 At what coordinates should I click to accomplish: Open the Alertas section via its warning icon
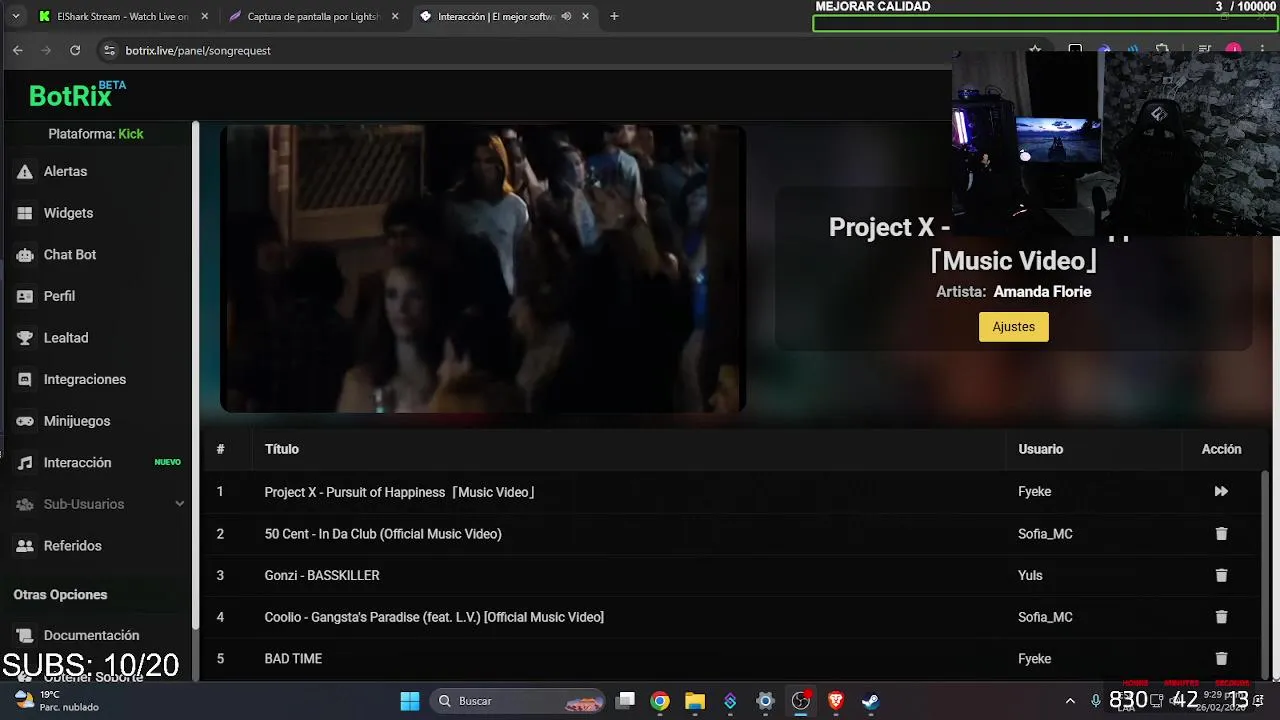point(25,172)
